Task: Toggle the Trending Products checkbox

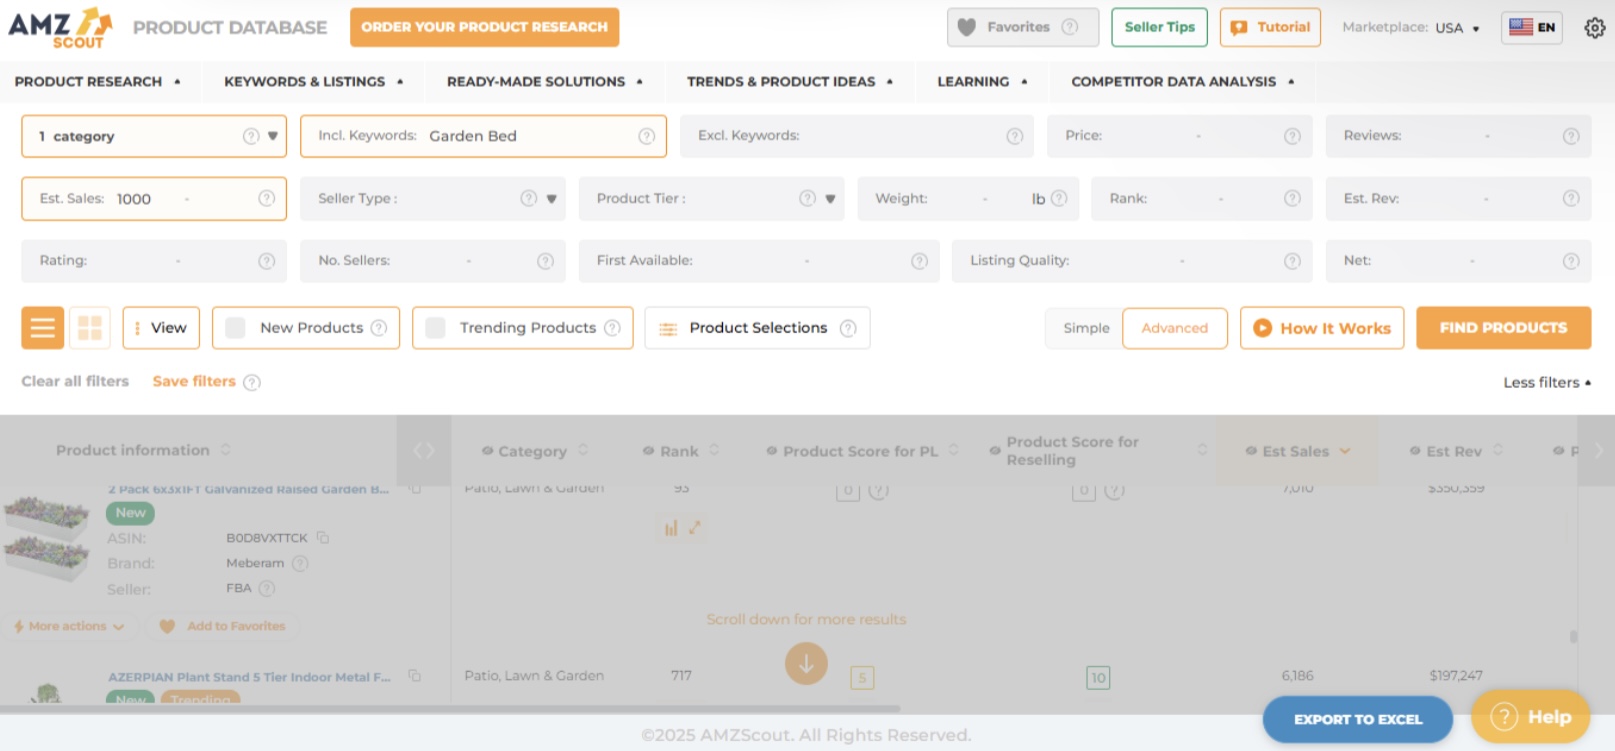Action: pyautogui.click(x=436, y=328)
